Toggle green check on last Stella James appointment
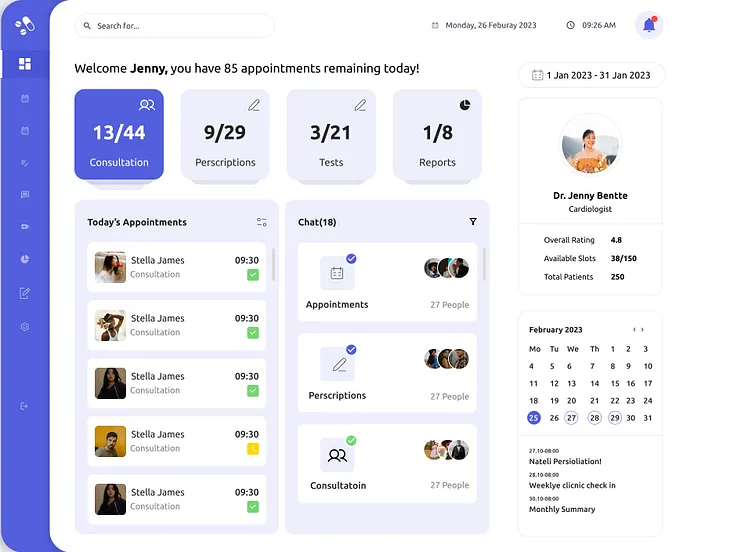Viewport: 752px width, 552px height. coord(253,507)
